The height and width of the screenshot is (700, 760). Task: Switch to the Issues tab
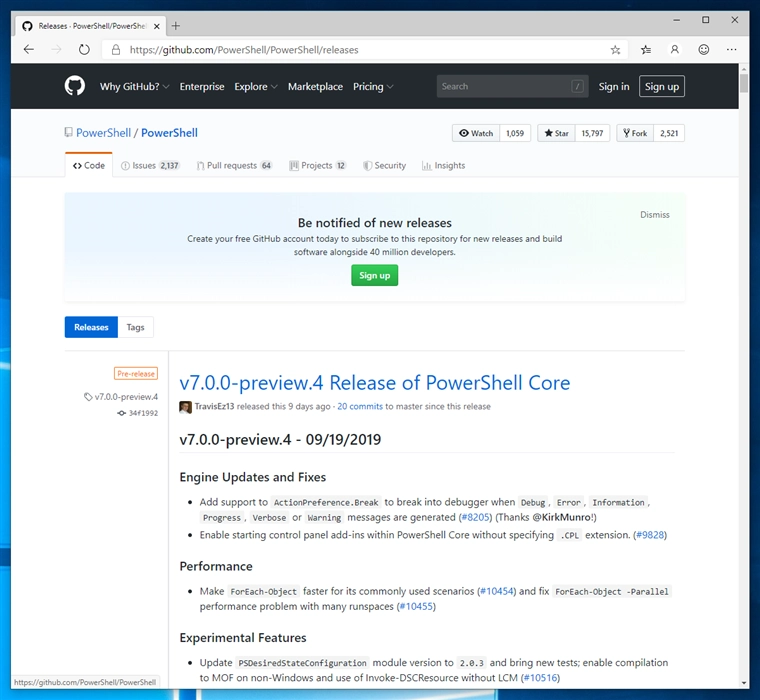click(150, 165)
